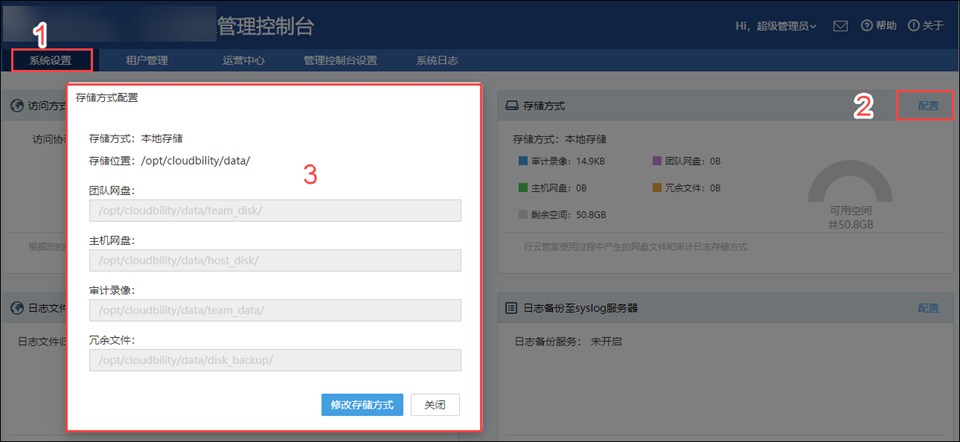
Task: Click the purple 团队网盘 legend swatch
Action: pos(657,161)
